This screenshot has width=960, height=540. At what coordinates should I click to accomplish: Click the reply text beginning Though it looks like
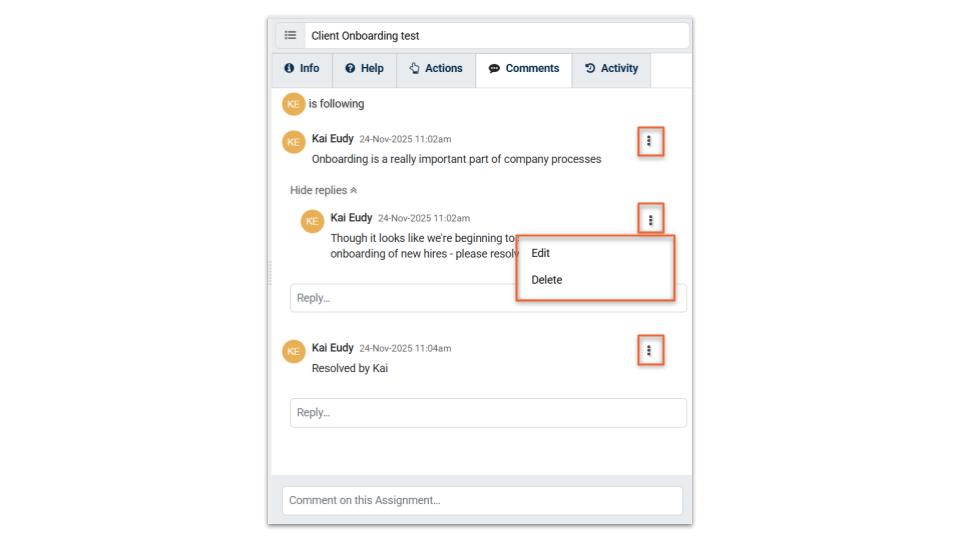coord(424,246)
